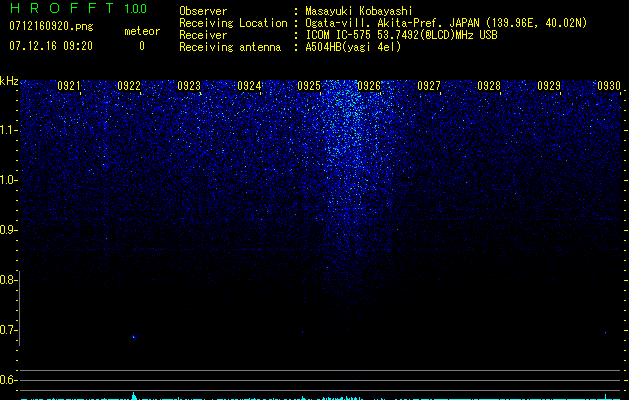The image size is (629, 400).
Task: Click the 1.0 kHz axis label
Action: pyautogui.click(x=7, y=180)
